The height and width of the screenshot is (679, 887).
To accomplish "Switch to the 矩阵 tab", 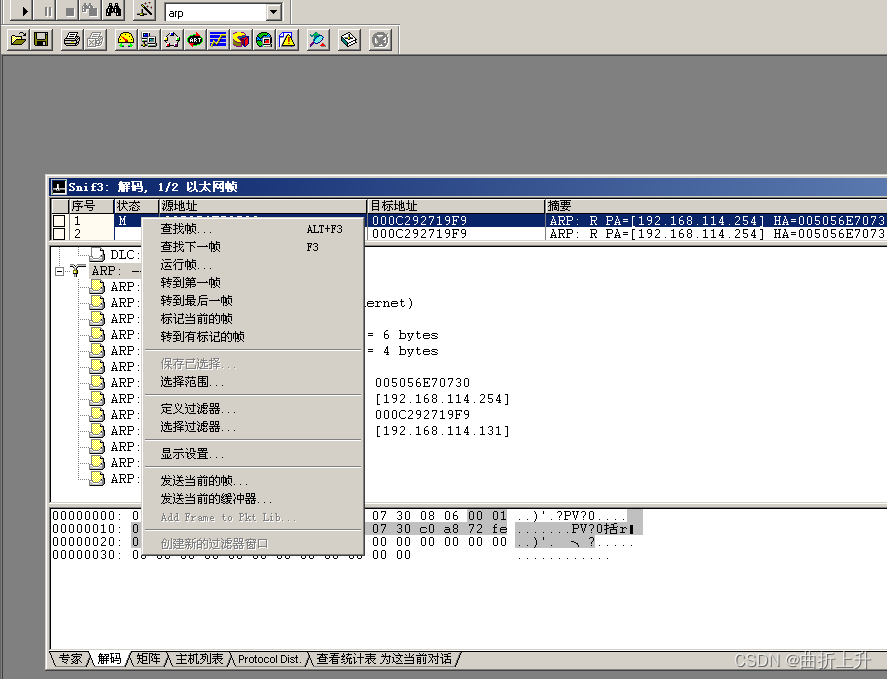I will (x=148, y=659).
